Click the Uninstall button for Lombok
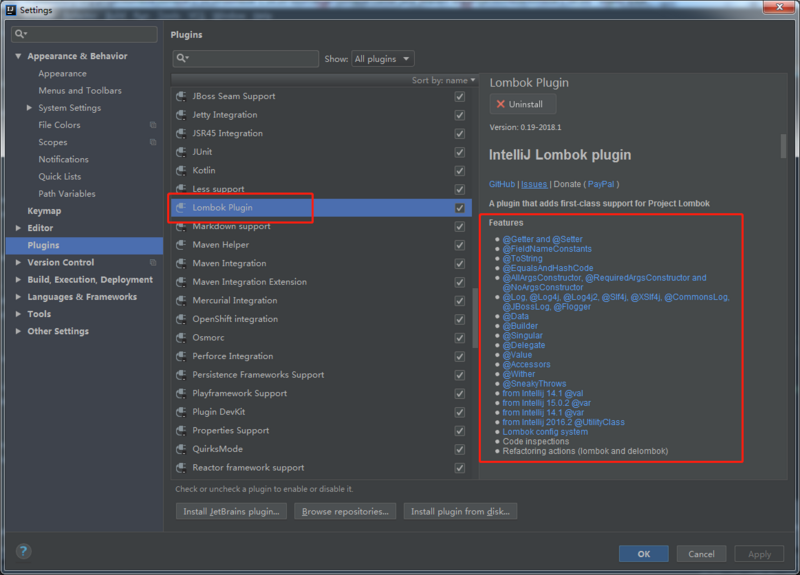Viewport: 800px width, 575px height. tap(523, 104)
